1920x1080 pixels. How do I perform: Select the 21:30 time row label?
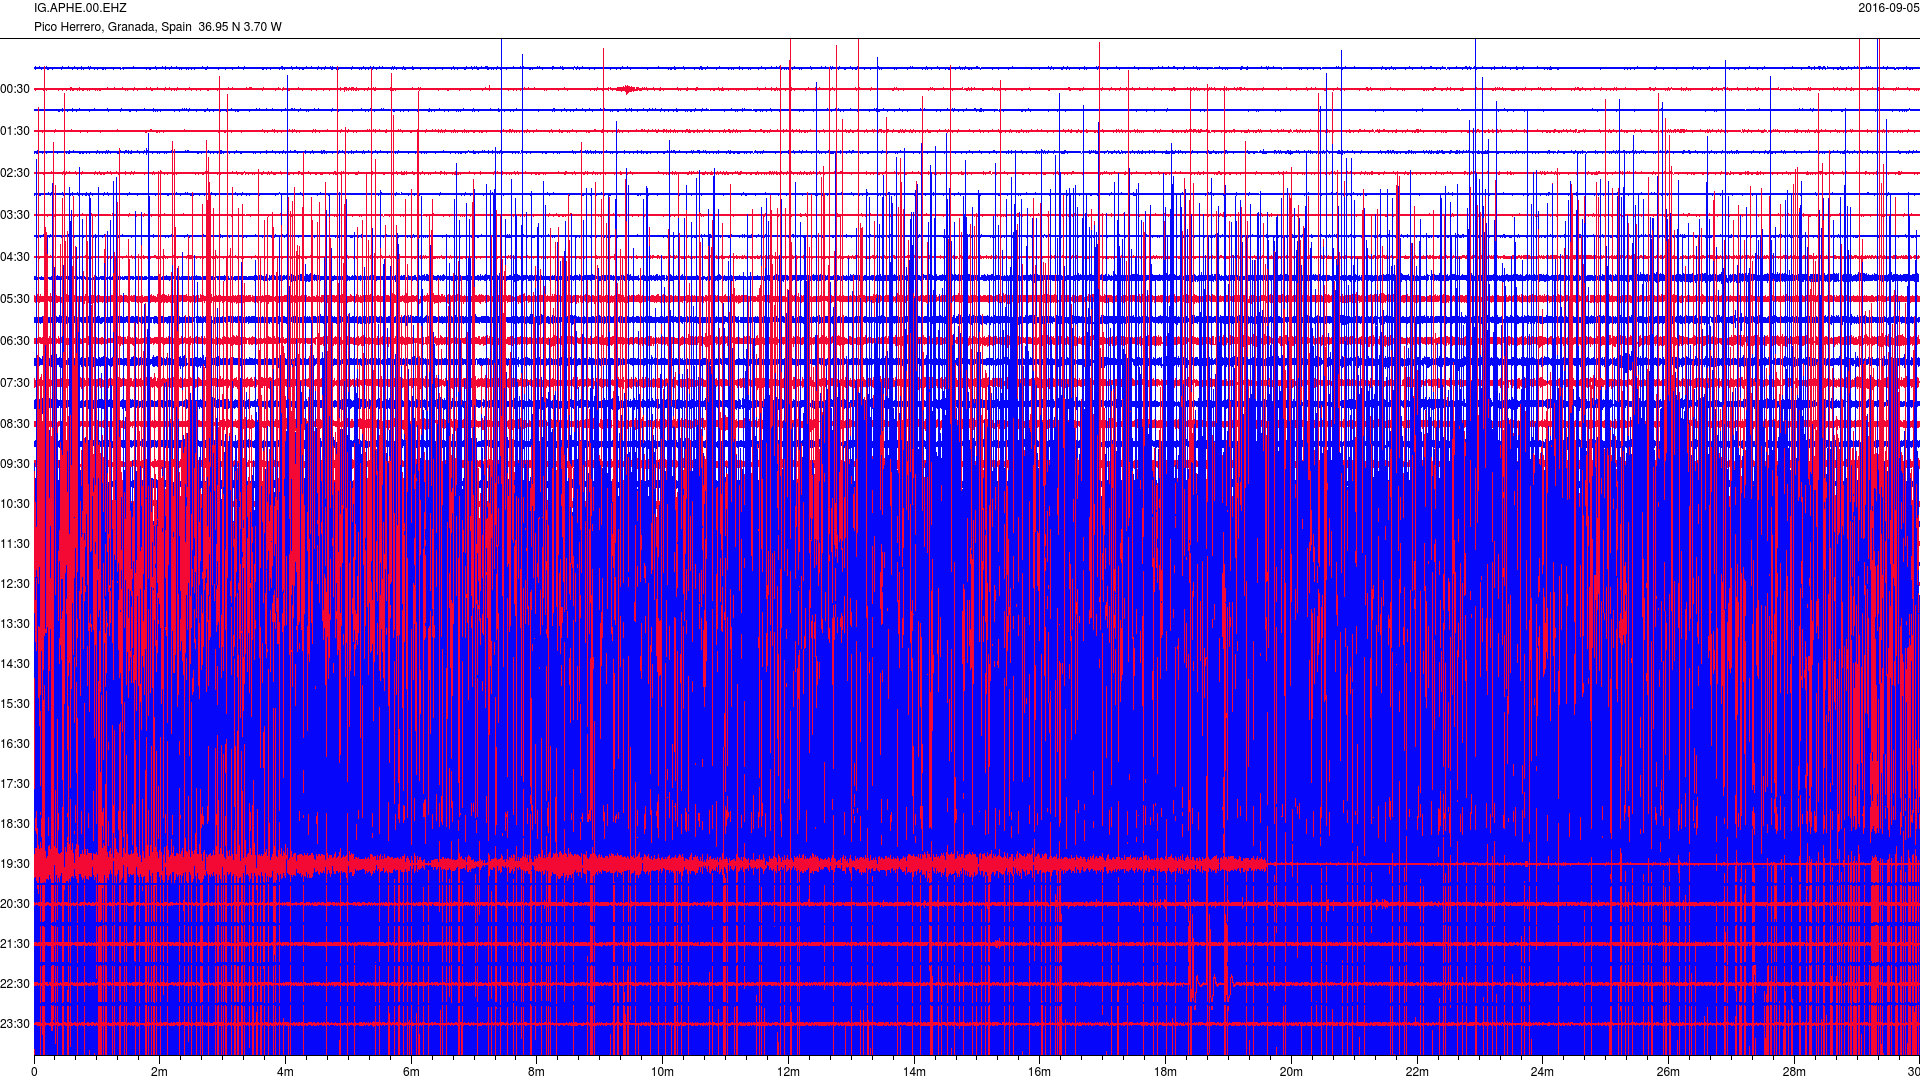click(x=15, y=944)
